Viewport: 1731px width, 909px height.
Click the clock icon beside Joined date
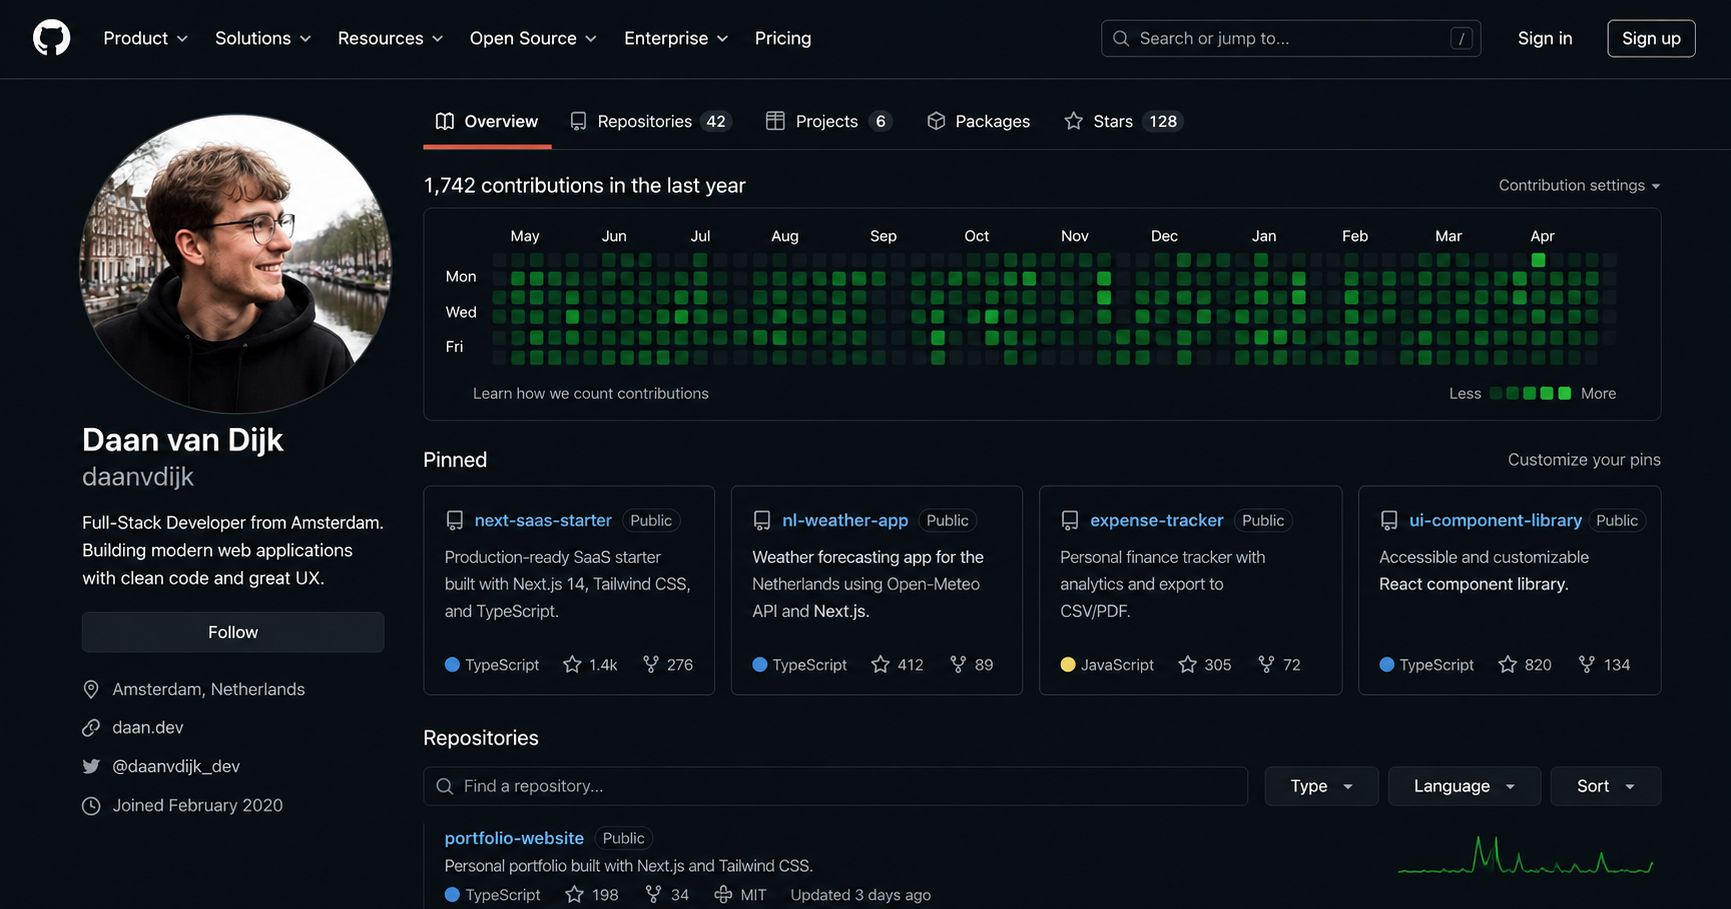coord(91,805)
